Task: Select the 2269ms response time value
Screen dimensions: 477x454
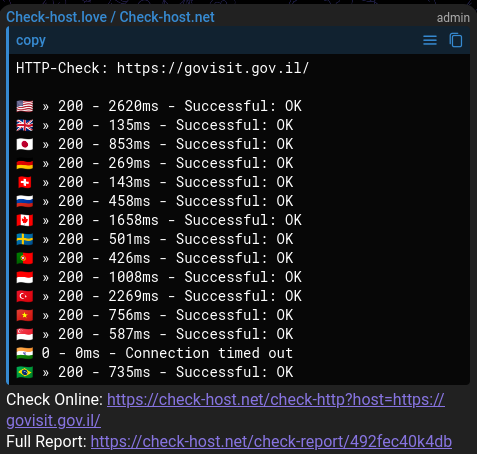Action: [133, 296]
